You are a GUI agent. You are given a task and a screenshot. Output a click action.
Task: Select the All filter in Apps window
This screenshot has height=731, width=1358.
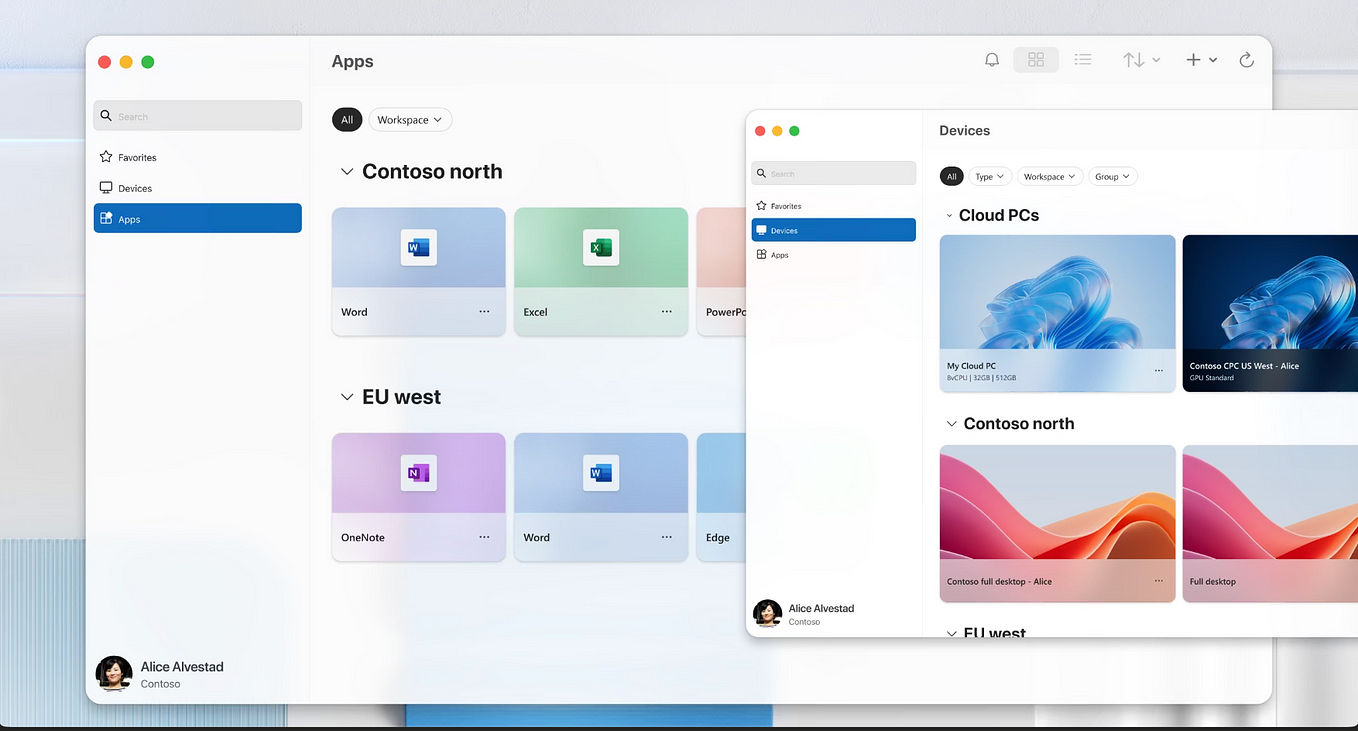coord(347,120)
